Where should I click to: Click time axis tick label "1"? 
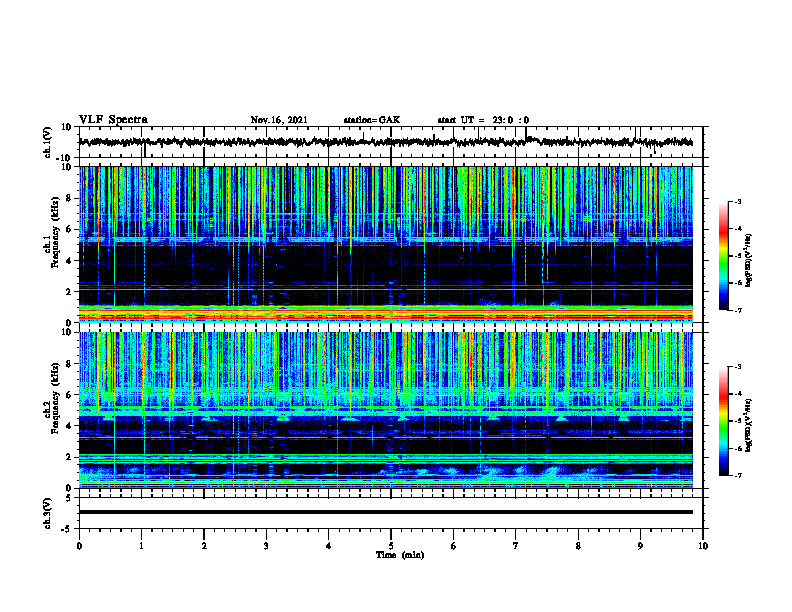pos(141,546)
